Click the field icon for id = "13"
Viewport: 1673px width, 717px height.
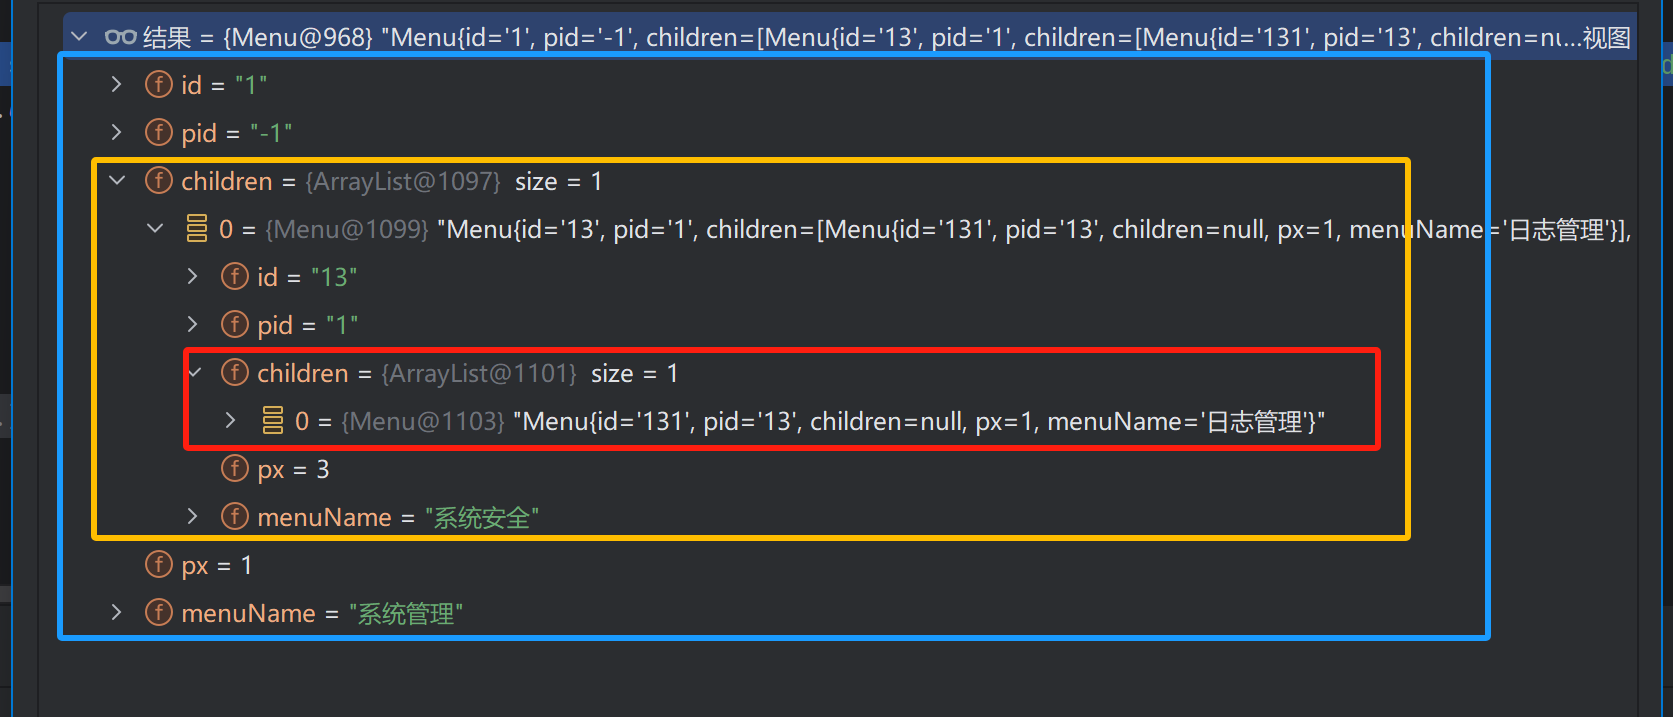point(234,277)
